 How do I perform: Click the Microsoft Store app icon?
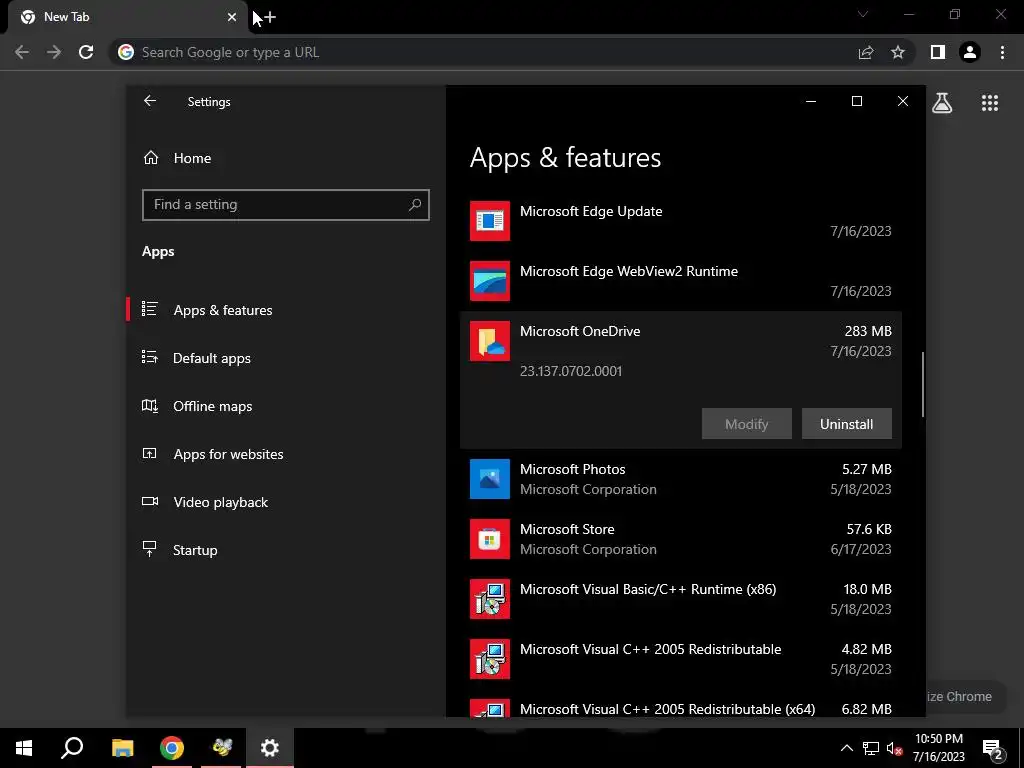[x=490, y=539]
